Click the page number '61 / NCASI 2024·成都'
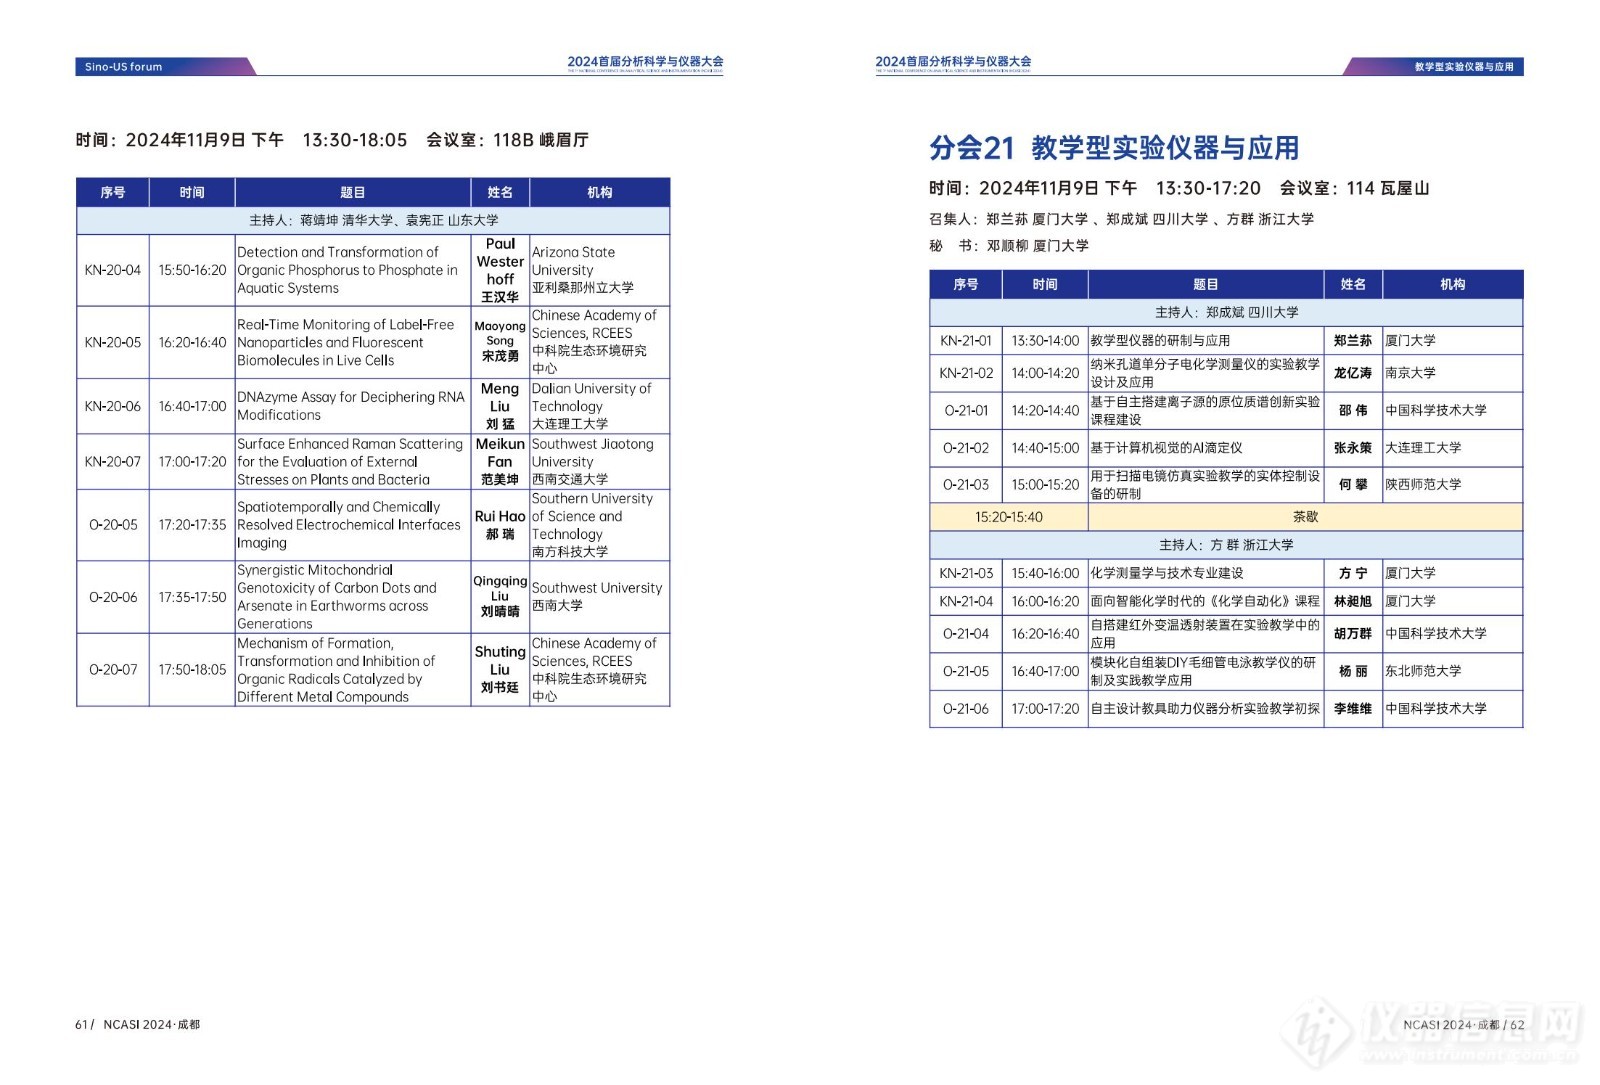 pos(137,1025)
